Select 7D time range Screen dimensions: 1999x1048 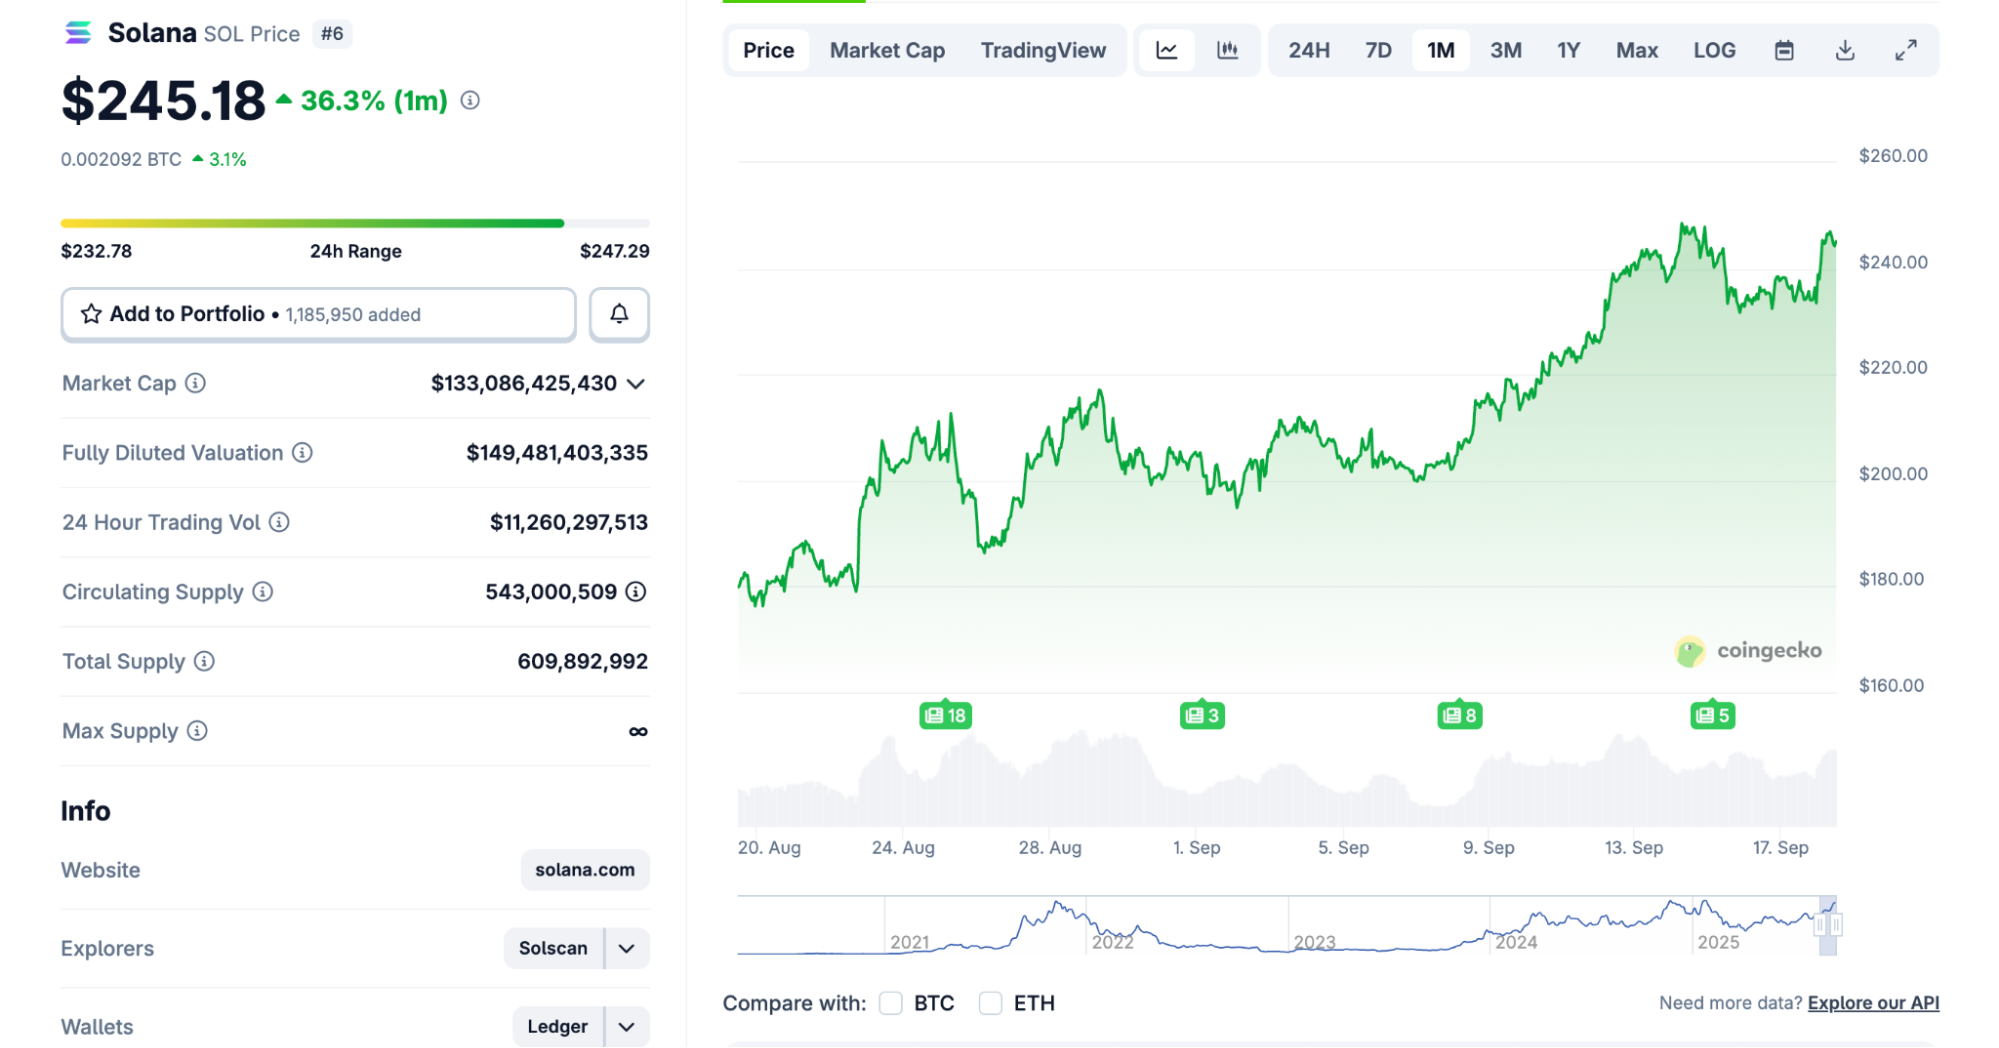point(1378,50)
